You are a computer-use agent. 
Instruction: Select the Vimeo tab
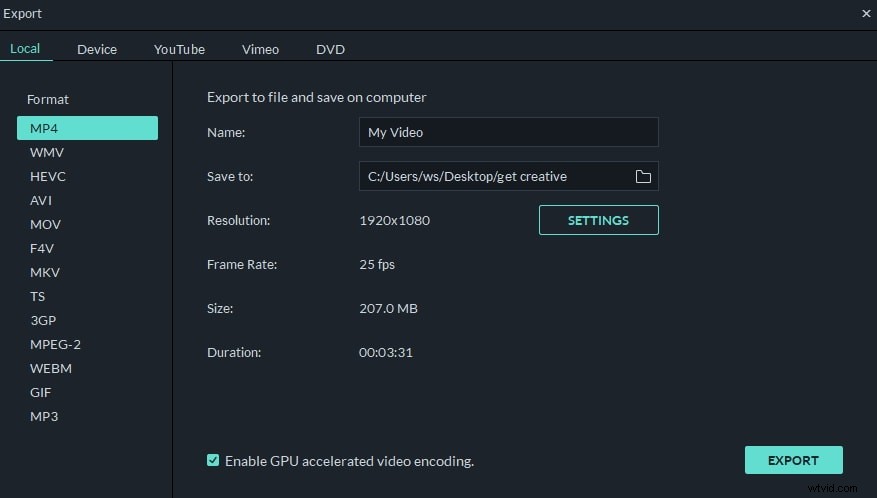pos(260,49)
